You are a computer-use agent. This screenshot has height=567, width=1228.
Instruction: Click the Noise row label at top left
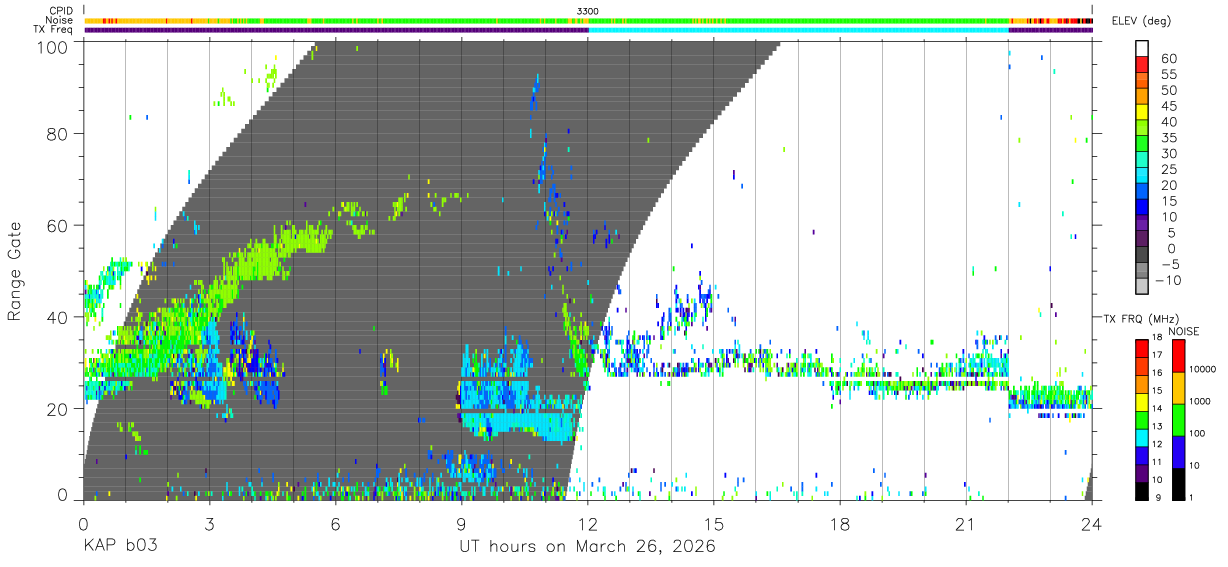[x=60, y=20]
